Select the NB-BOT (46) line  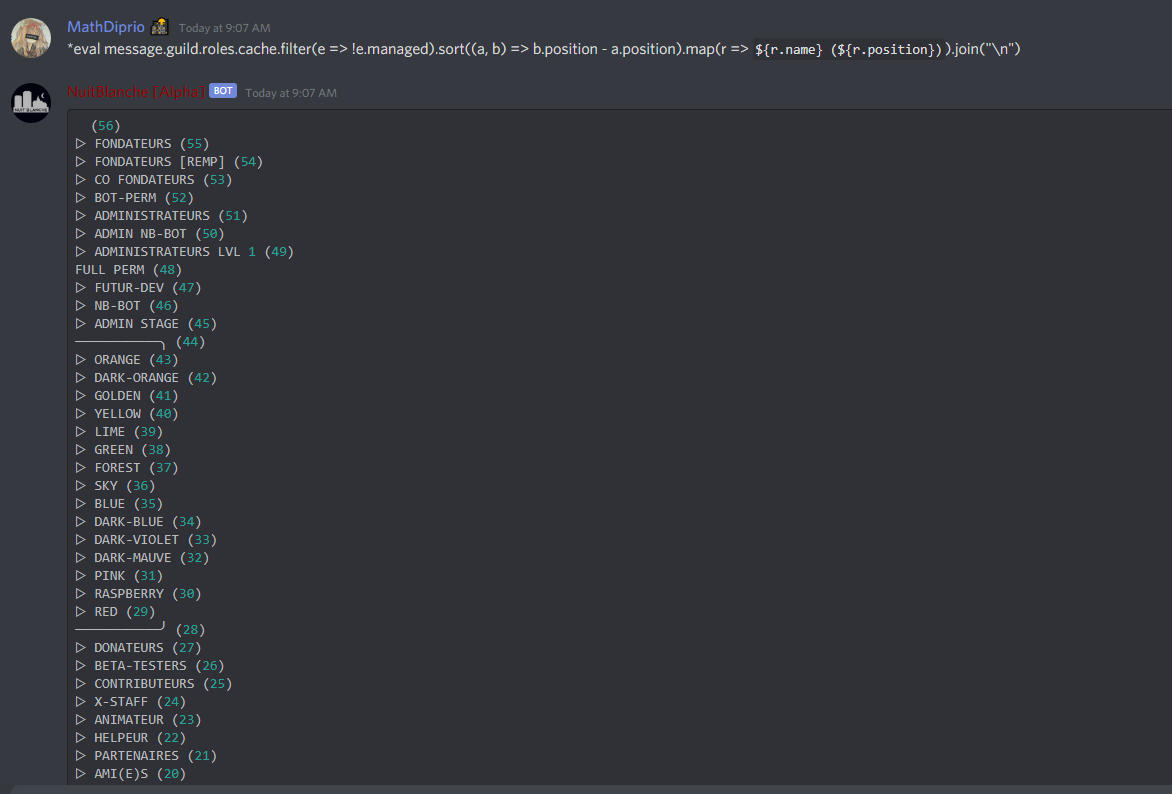(x=127, y=306)
